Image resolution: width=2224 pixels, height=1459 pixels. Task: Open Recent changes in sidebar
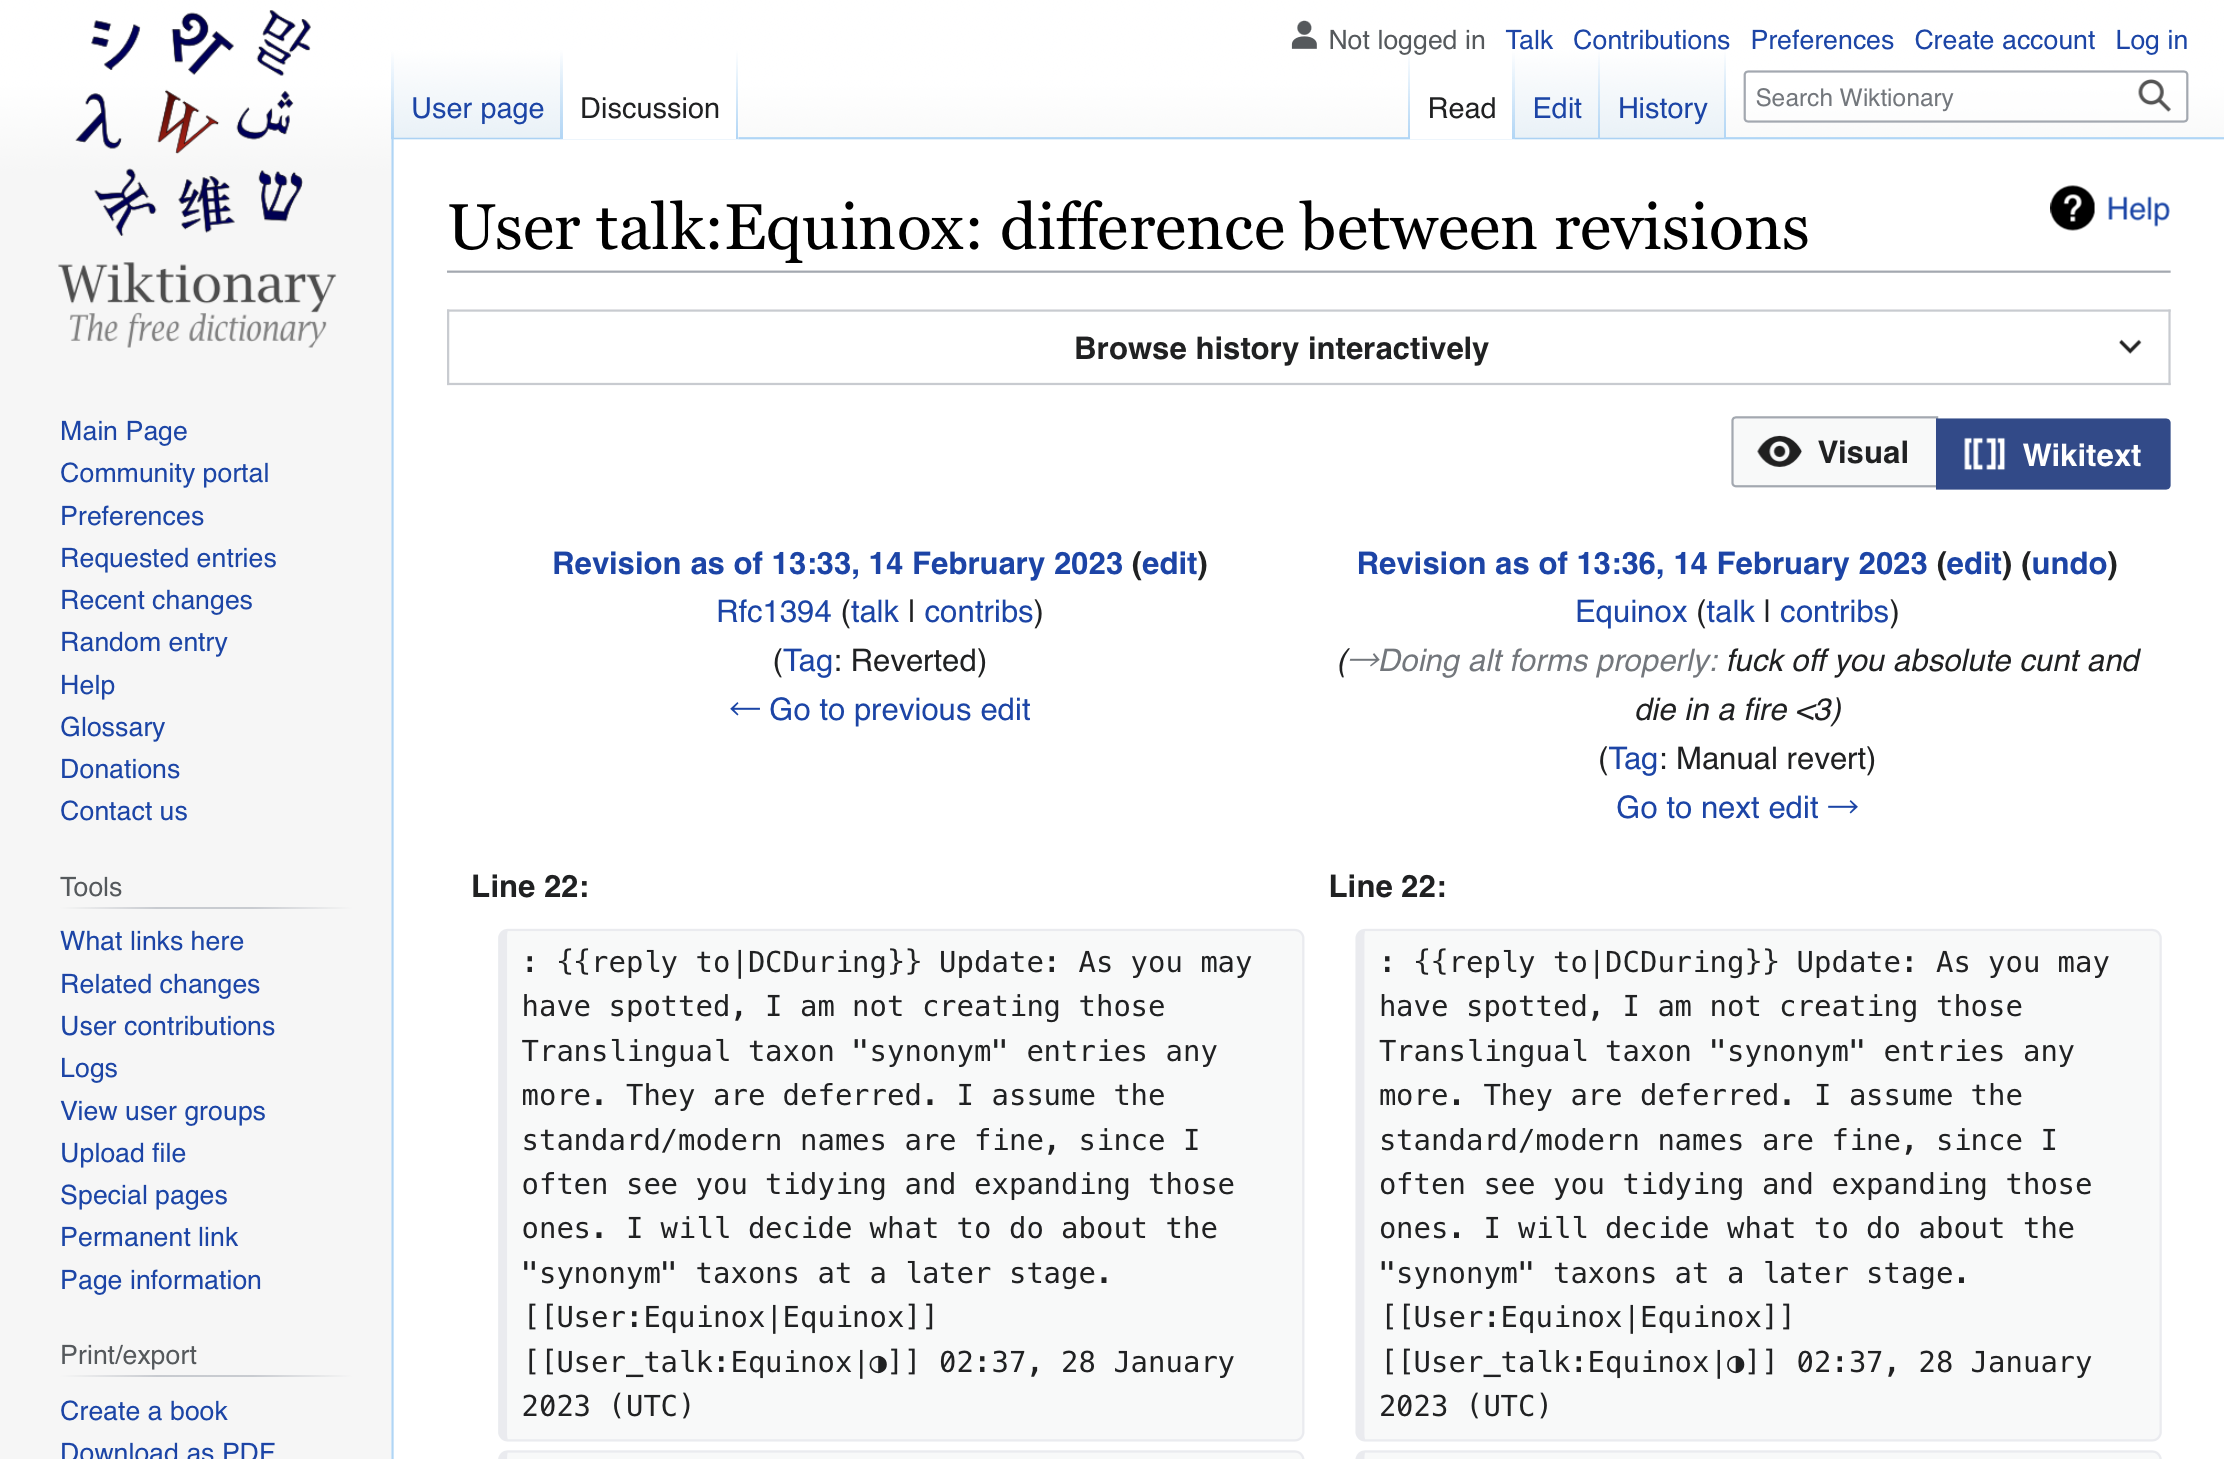[156, 600]
